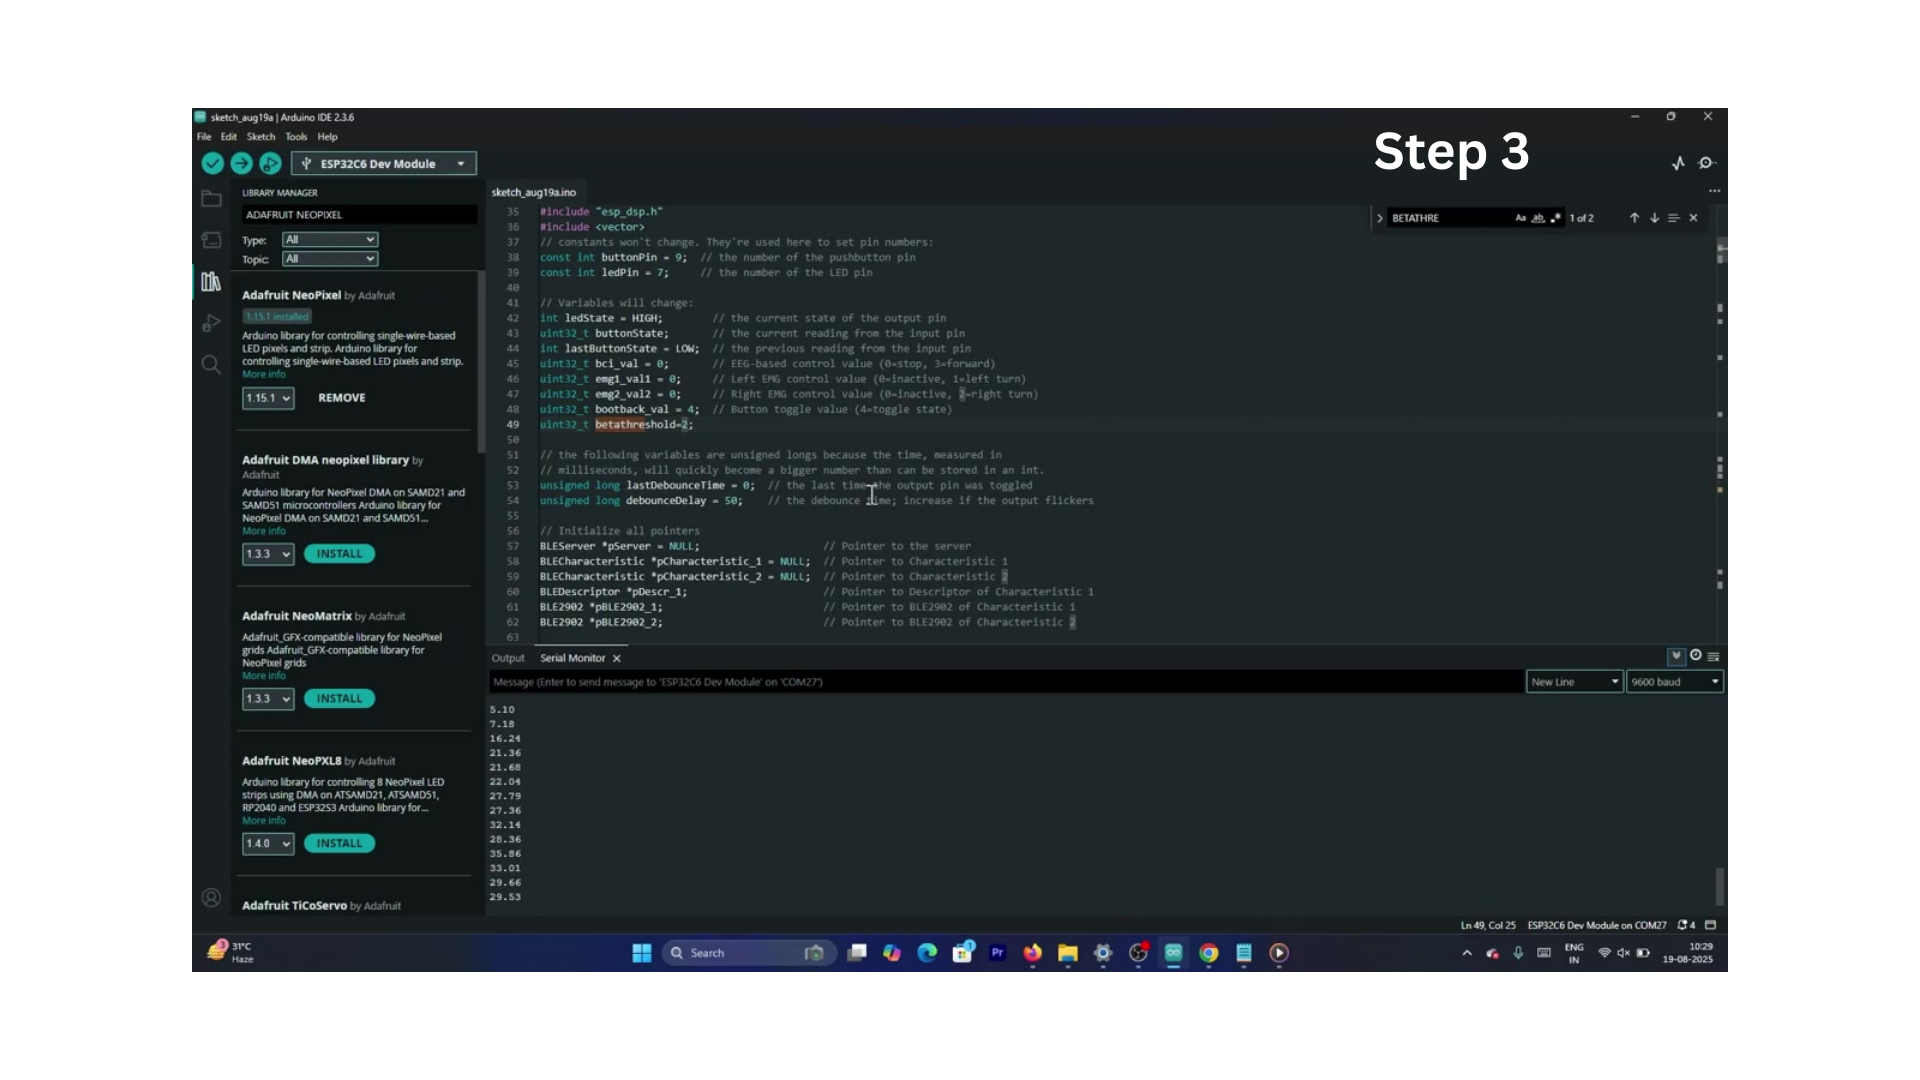Switch to the Output tab
This screenshot has height=1080, width=1920.
[508, 658]
